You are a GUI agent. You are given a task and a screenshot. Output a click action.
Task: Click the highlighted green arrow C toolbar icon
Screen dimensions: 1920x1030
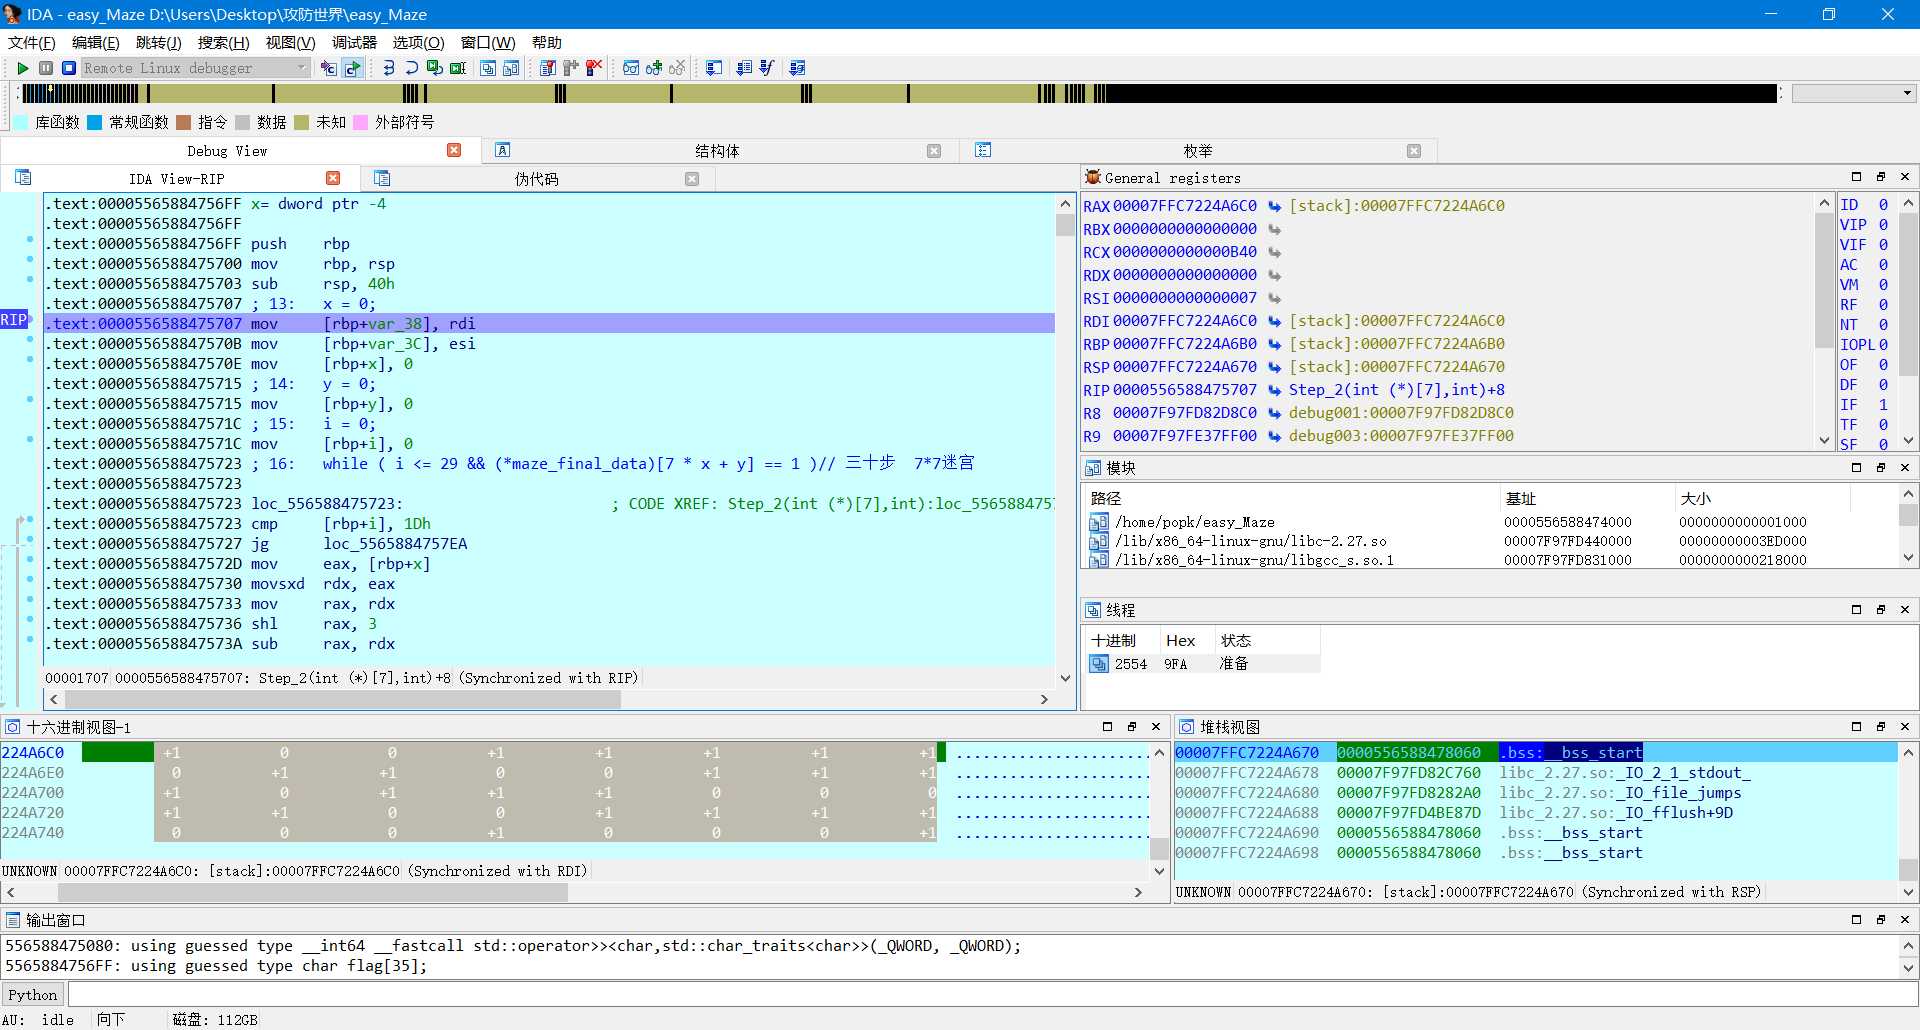click(353, 68)
